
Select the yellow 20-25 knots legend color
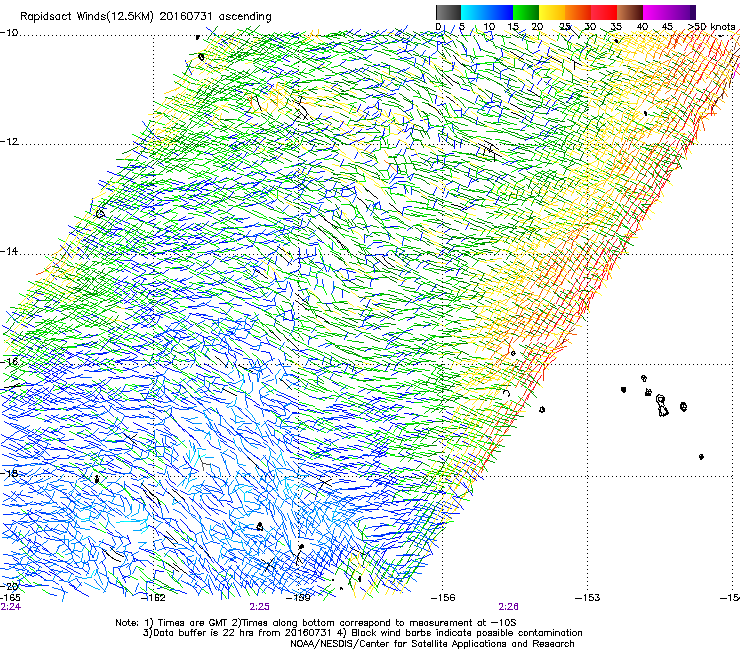click(552, 12)
